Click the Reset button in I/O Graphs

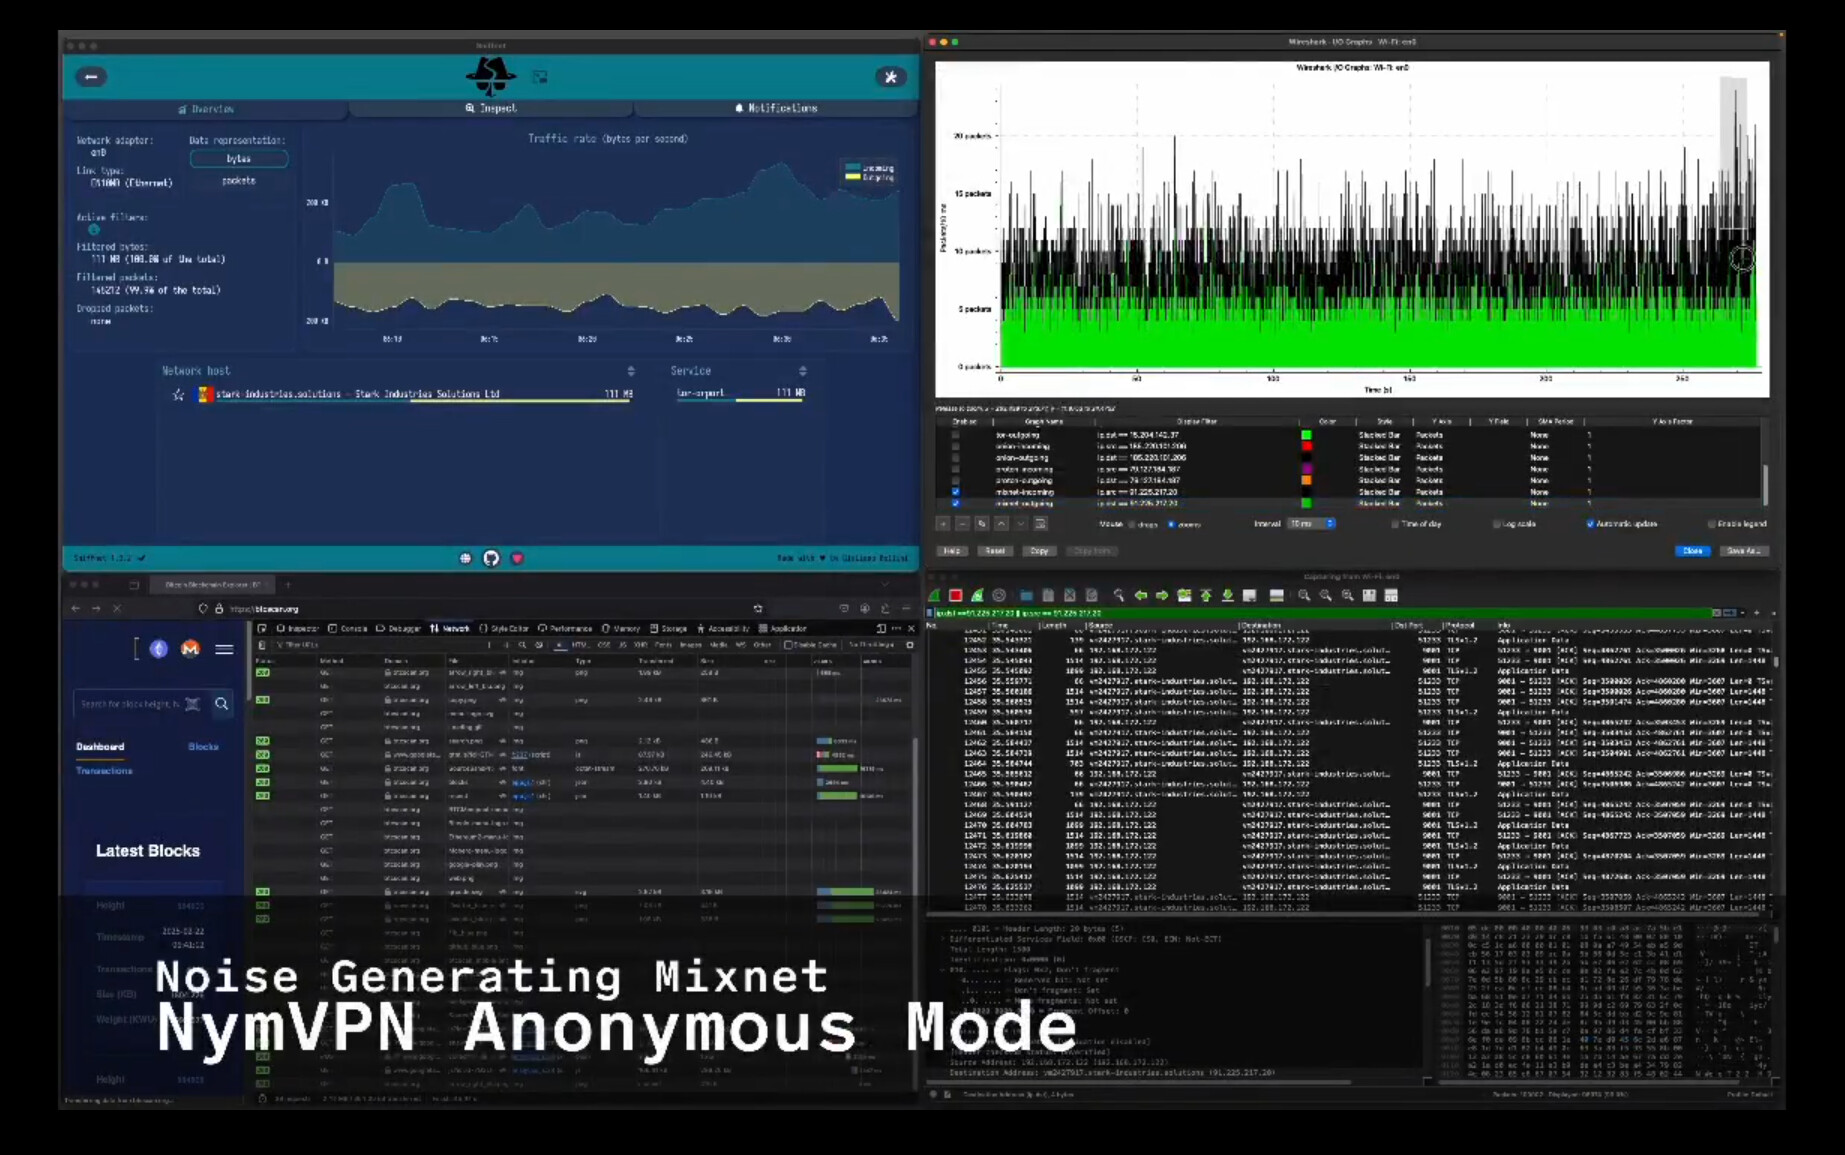(x=994, y=551)
